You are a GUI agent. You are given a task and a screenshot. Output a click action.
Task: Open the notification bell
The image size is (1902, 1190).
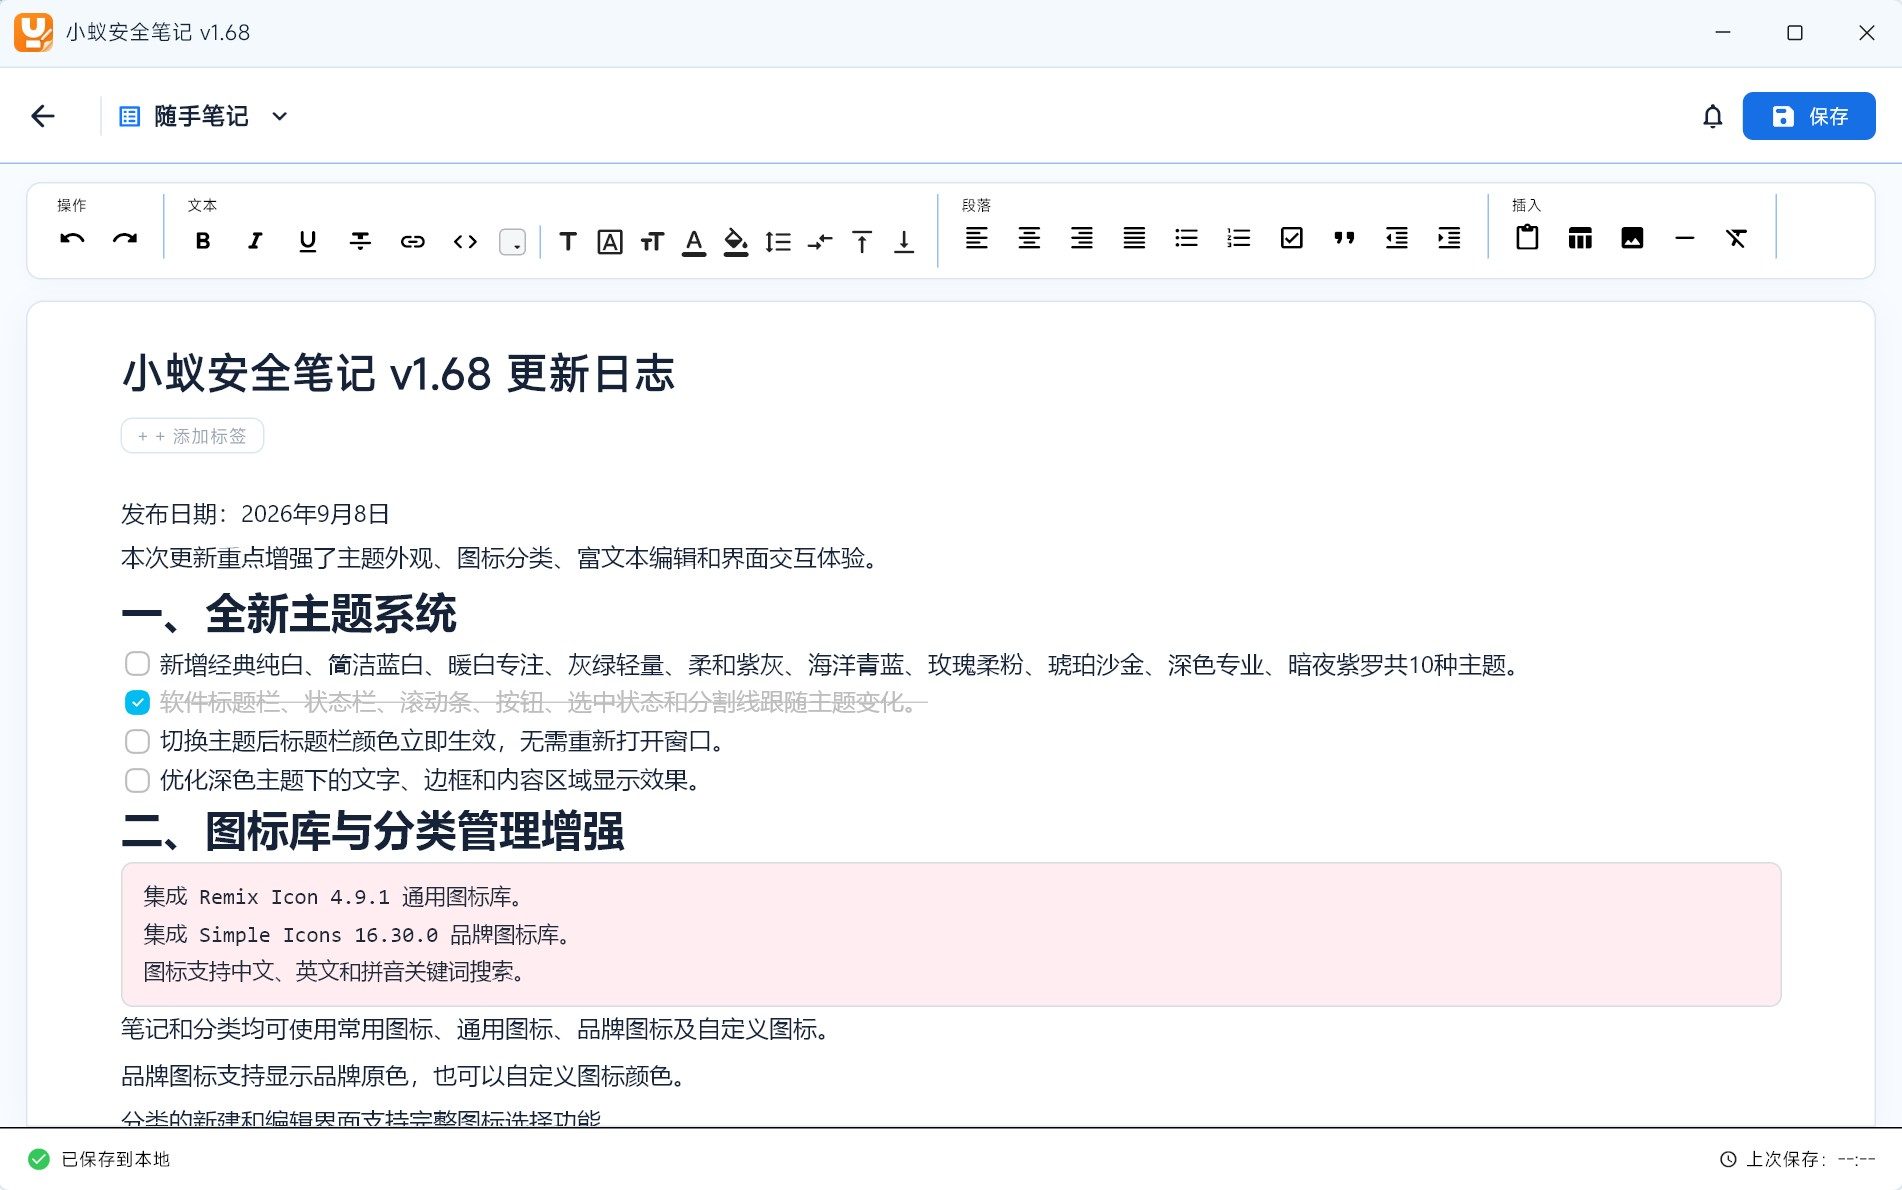pos(1713,117)
